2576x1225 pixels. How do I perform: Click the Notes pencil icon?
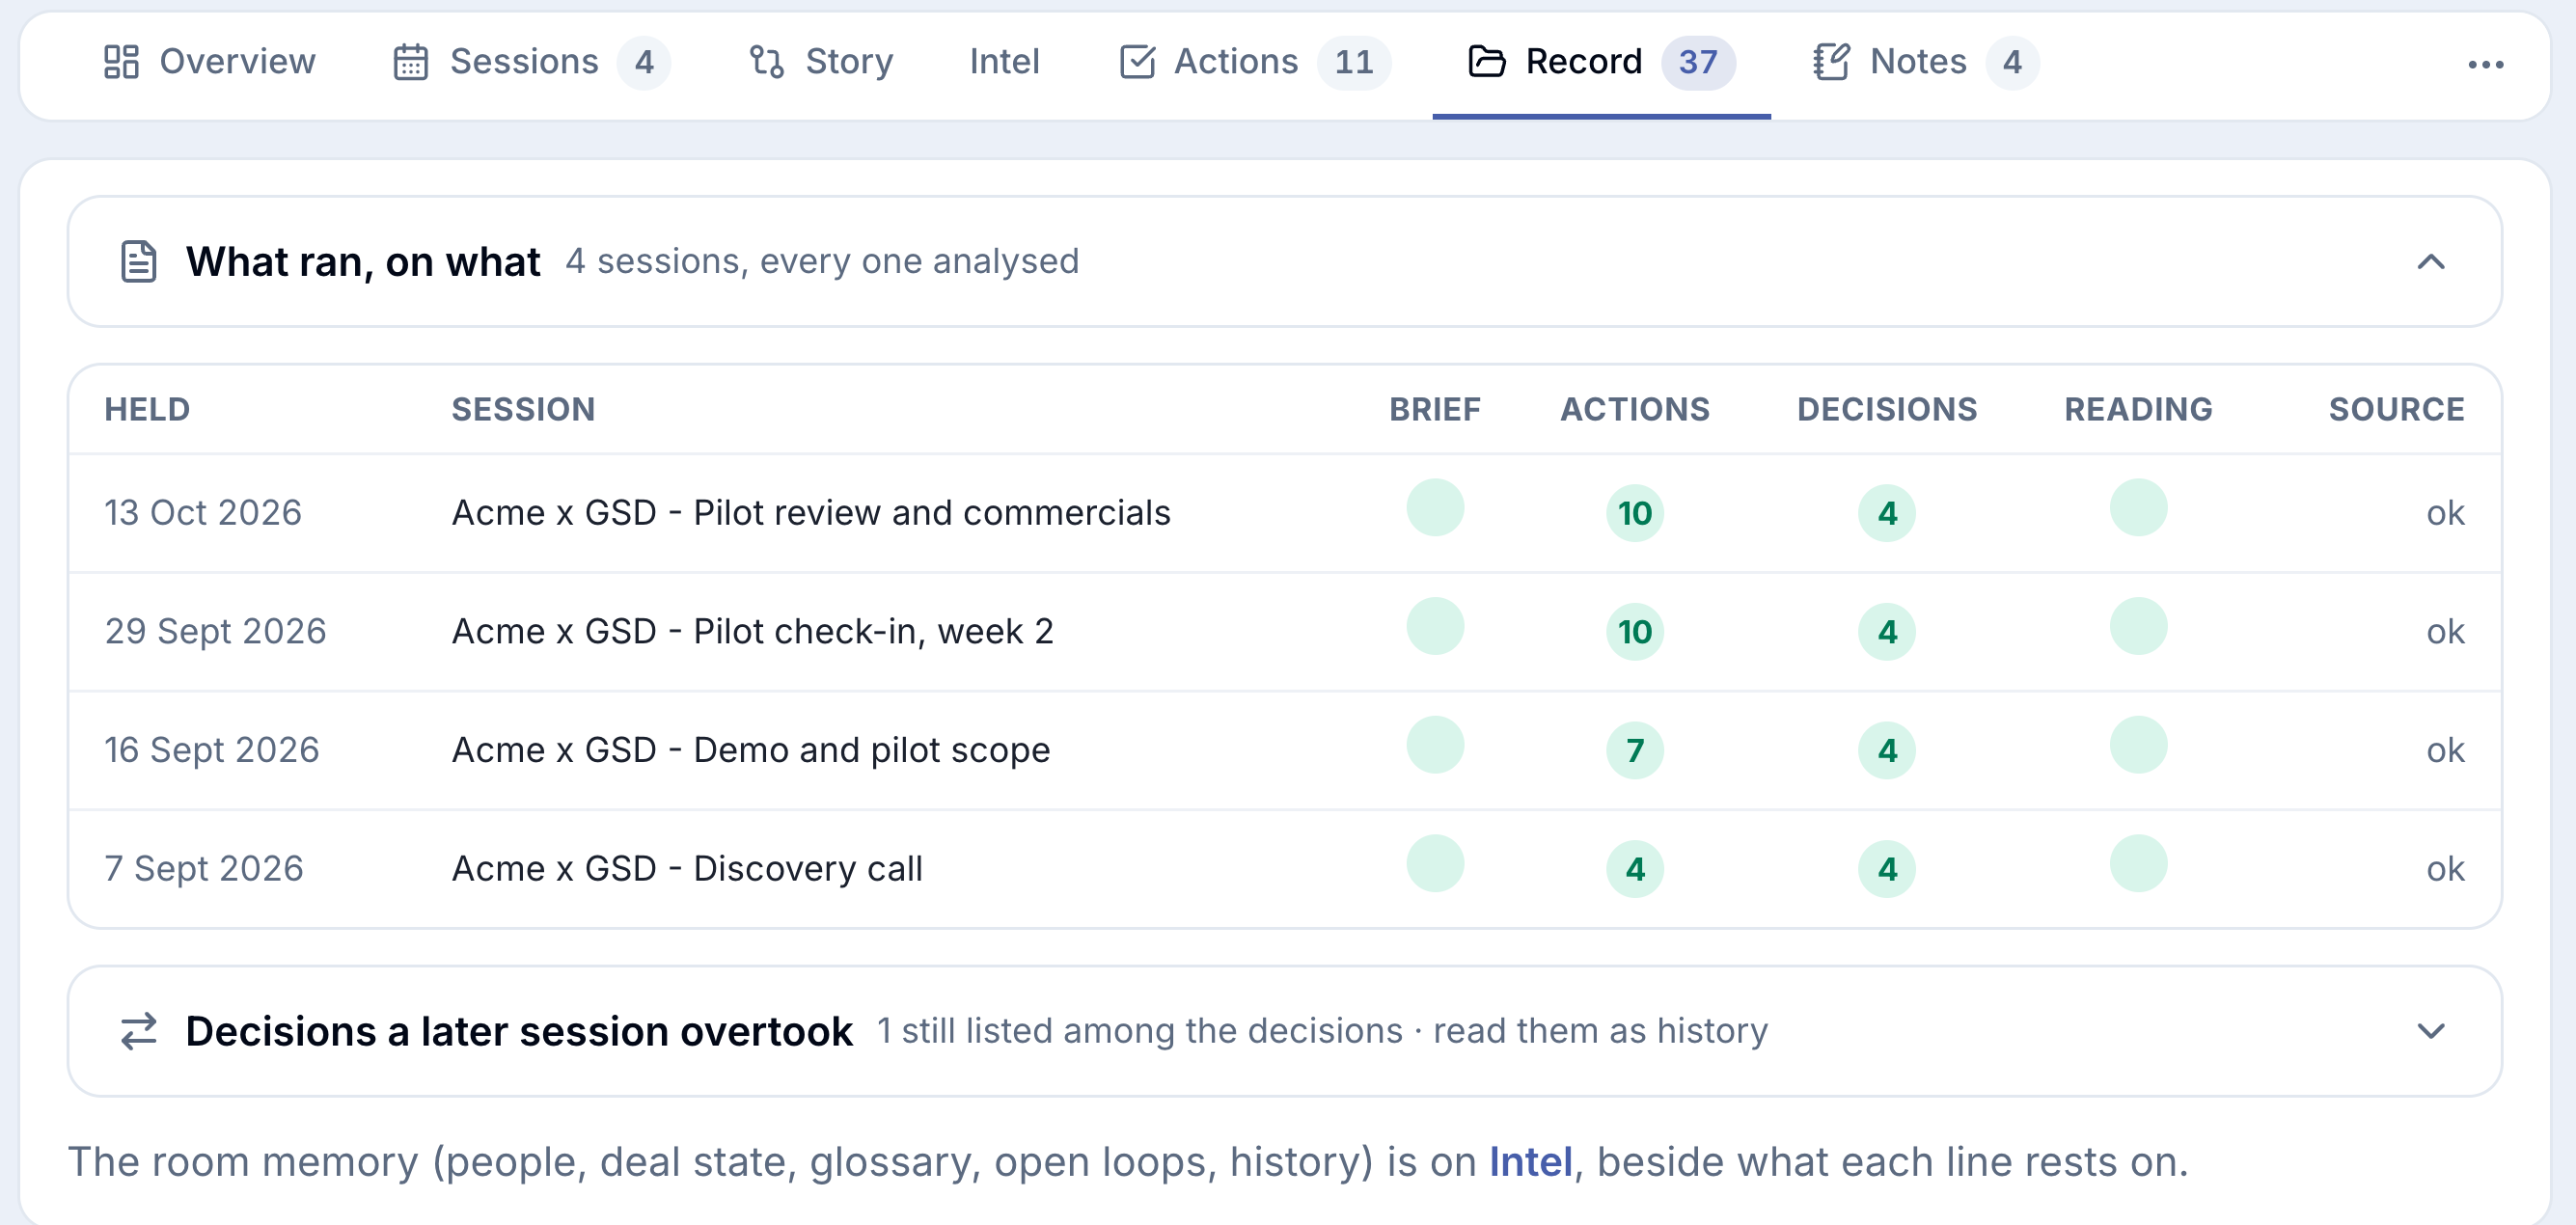pos(1832,62)
